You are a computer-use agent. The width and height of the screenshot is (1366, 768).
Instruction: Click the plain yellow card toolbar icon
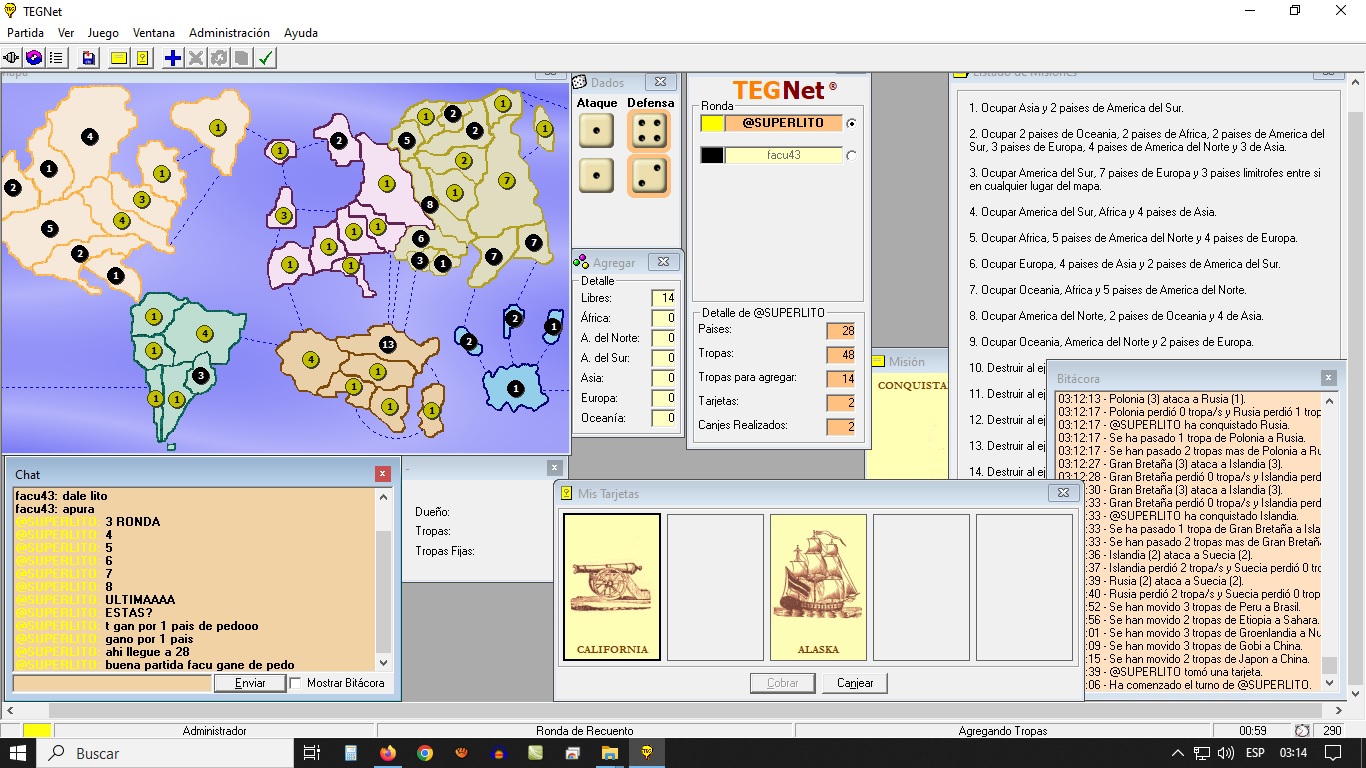click(x=119, y=58)
